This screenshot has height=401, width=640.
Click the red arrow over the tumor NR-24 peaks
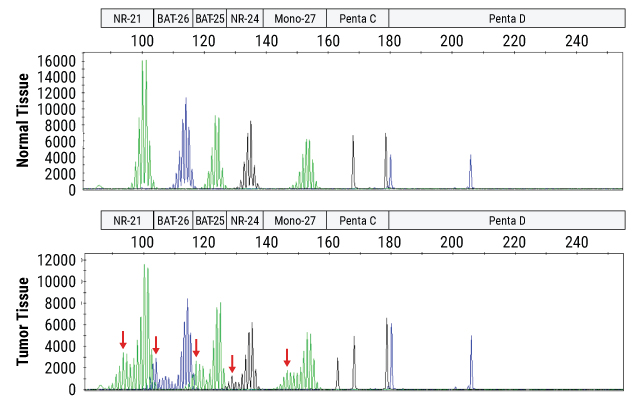point(232,363)
